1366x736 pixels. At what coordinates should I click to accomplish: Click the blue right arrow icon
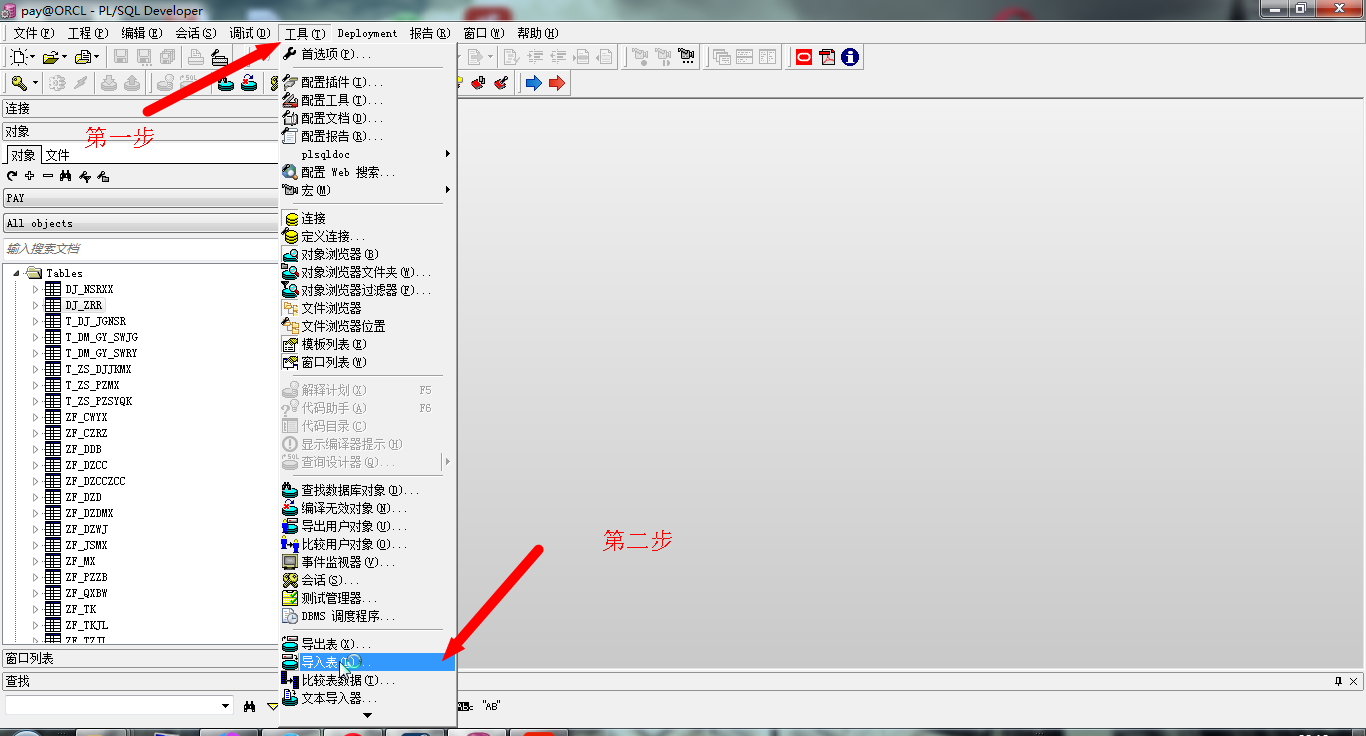(x=533, y=83)
